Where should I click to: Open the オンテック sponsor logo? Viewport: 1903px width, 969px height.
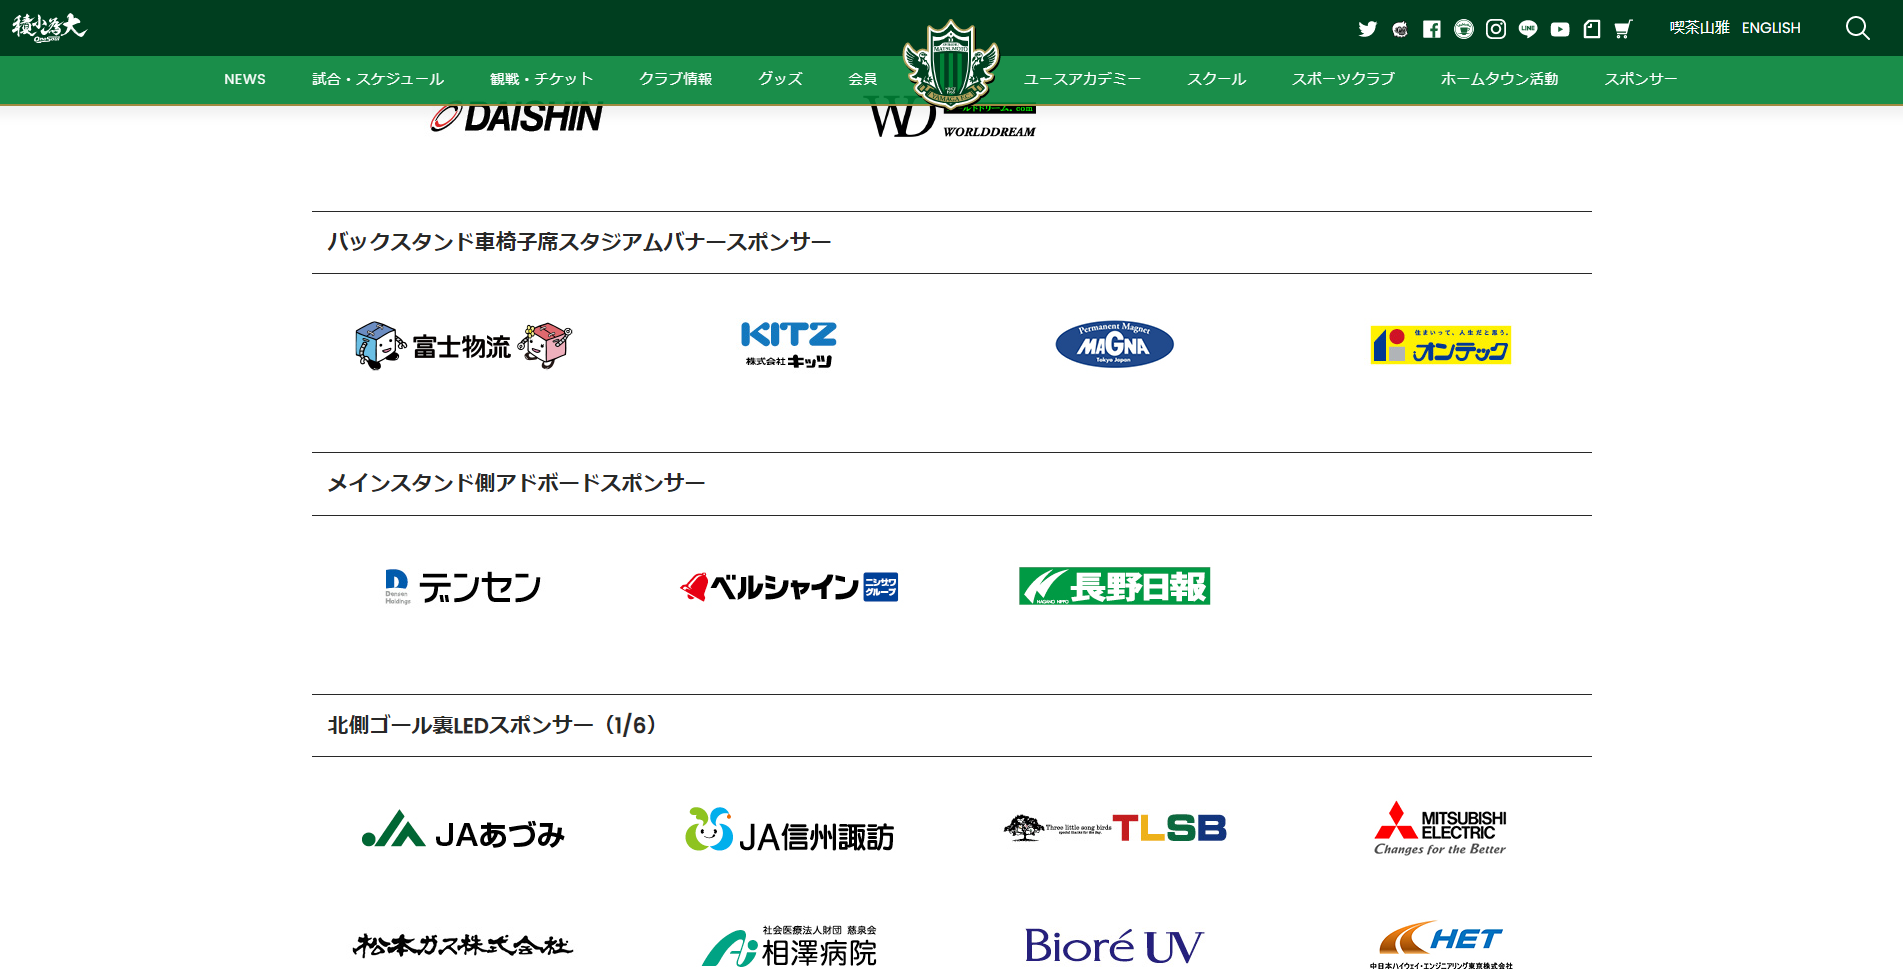[x=1440, y=345]
